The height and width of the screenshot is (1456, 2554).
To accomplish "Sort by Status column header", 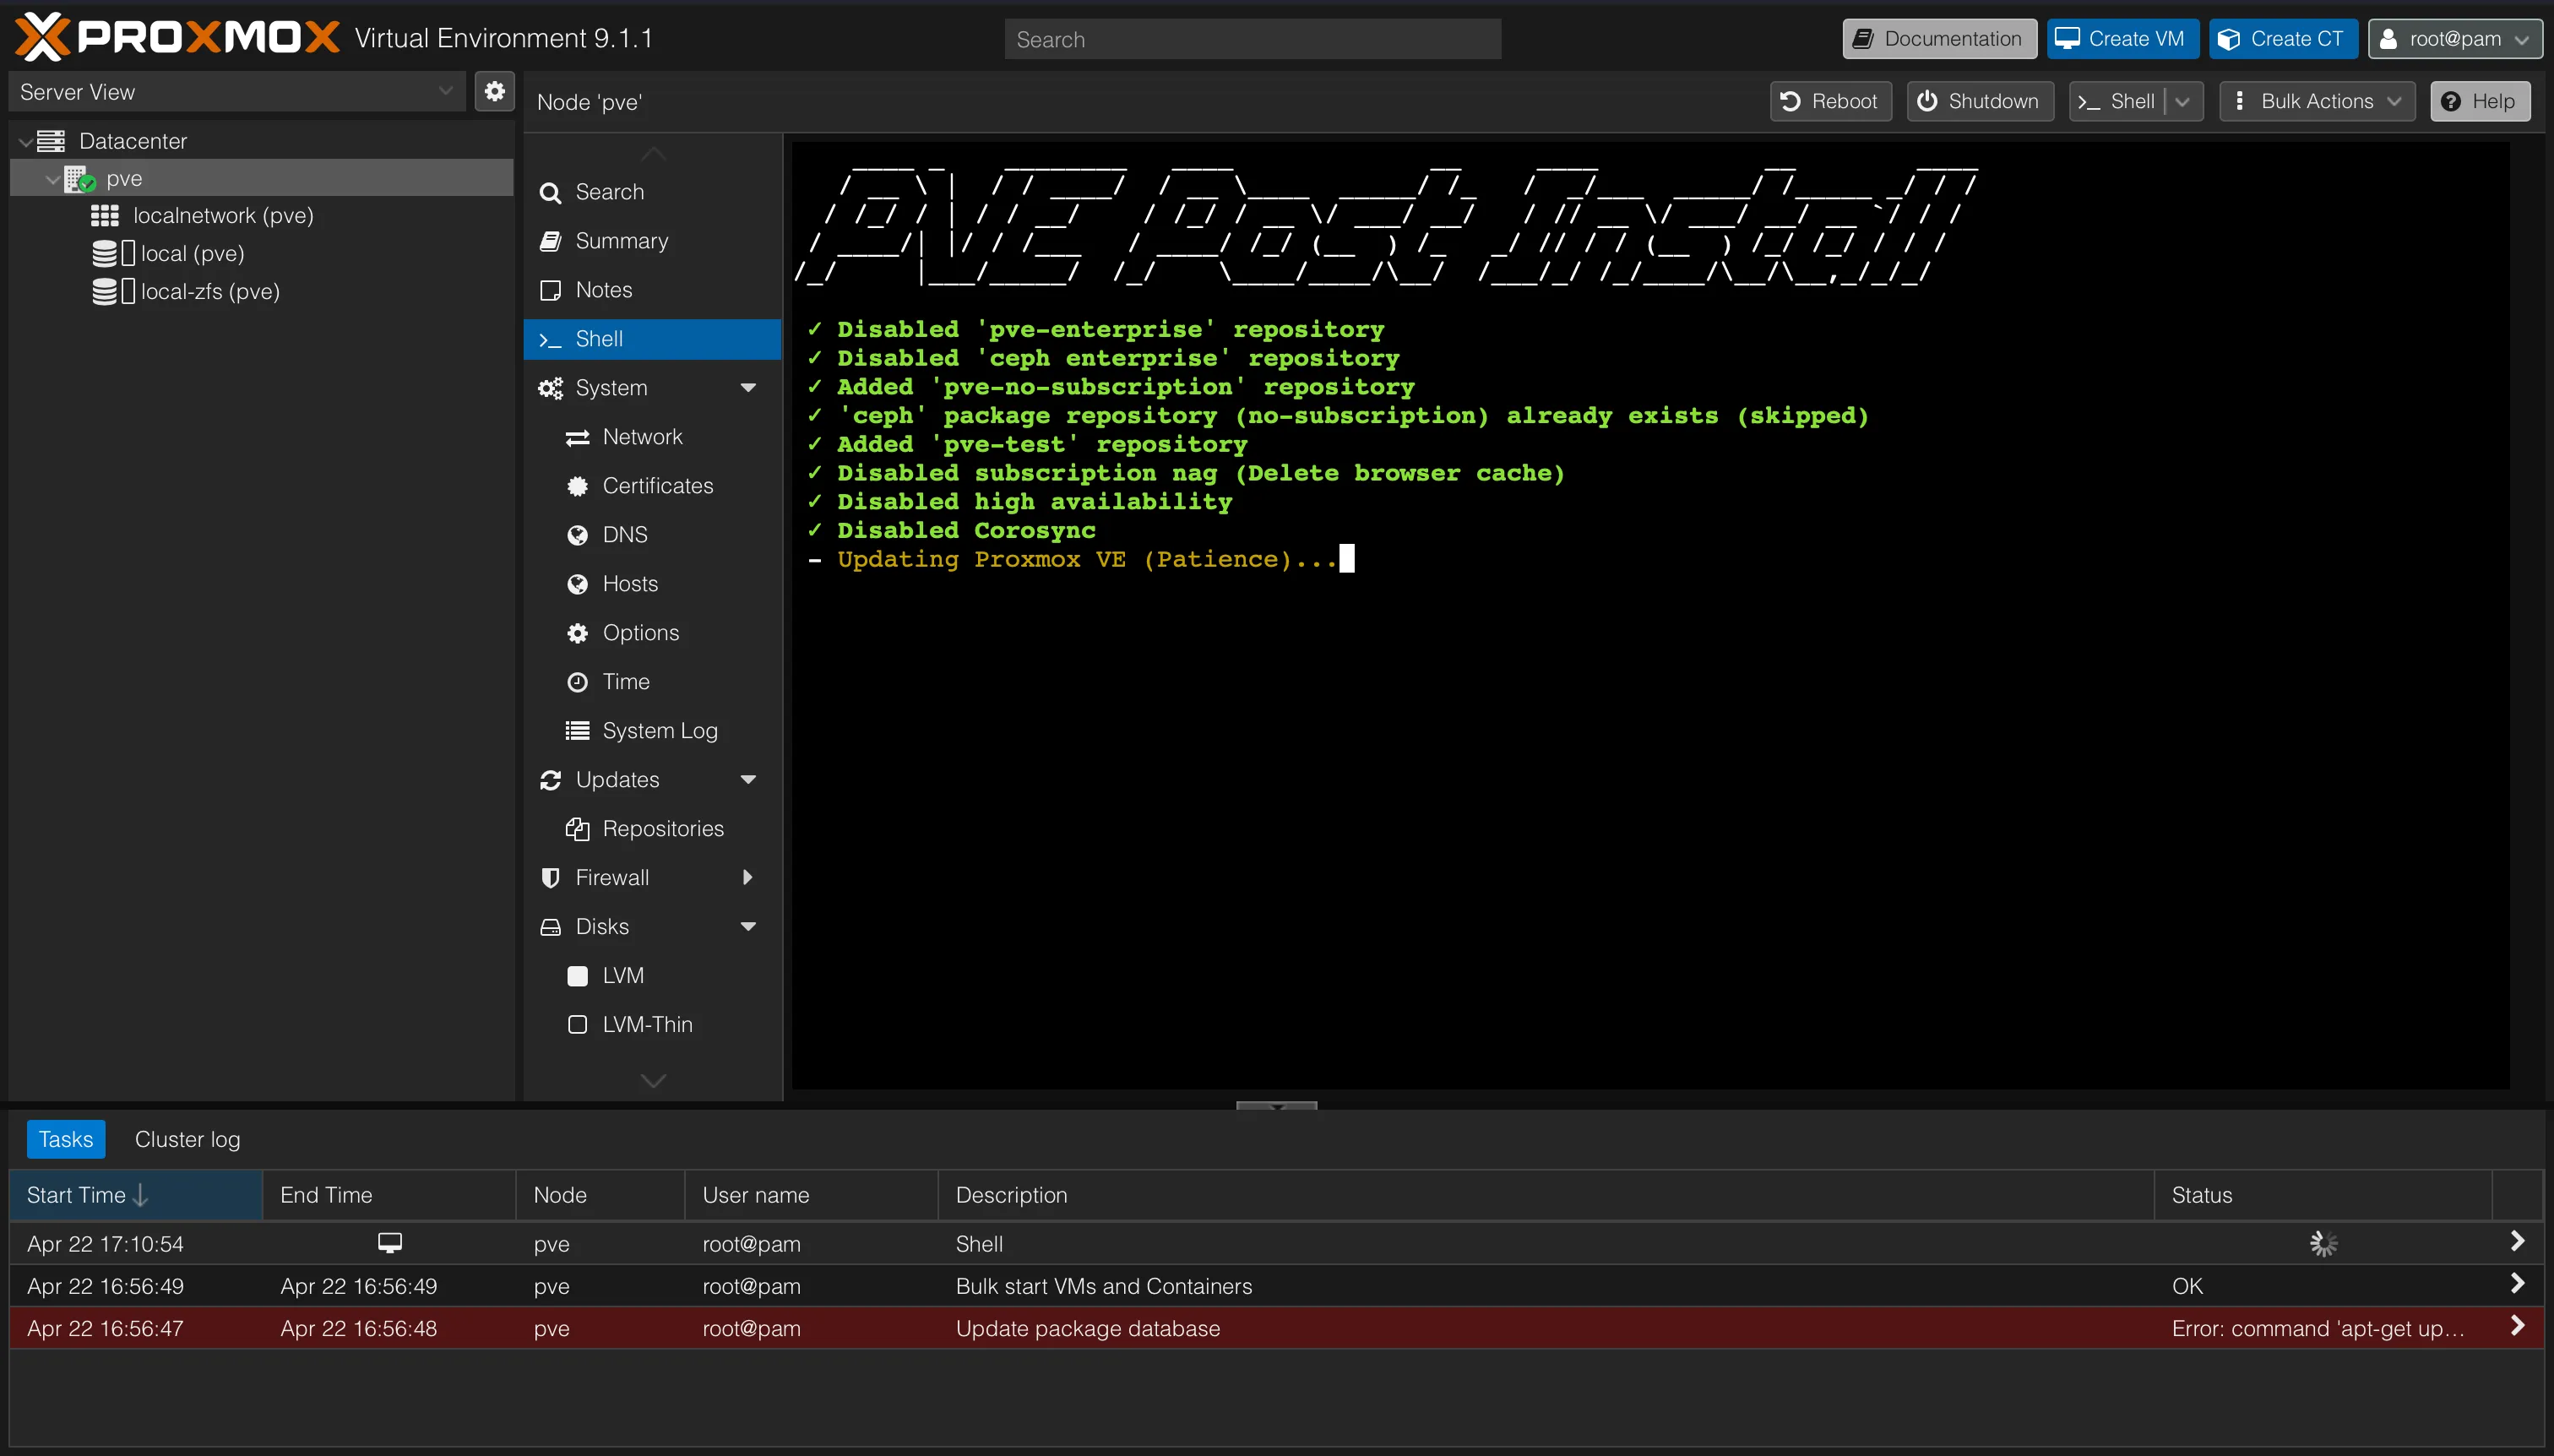I will [x=2322, y=1195].
